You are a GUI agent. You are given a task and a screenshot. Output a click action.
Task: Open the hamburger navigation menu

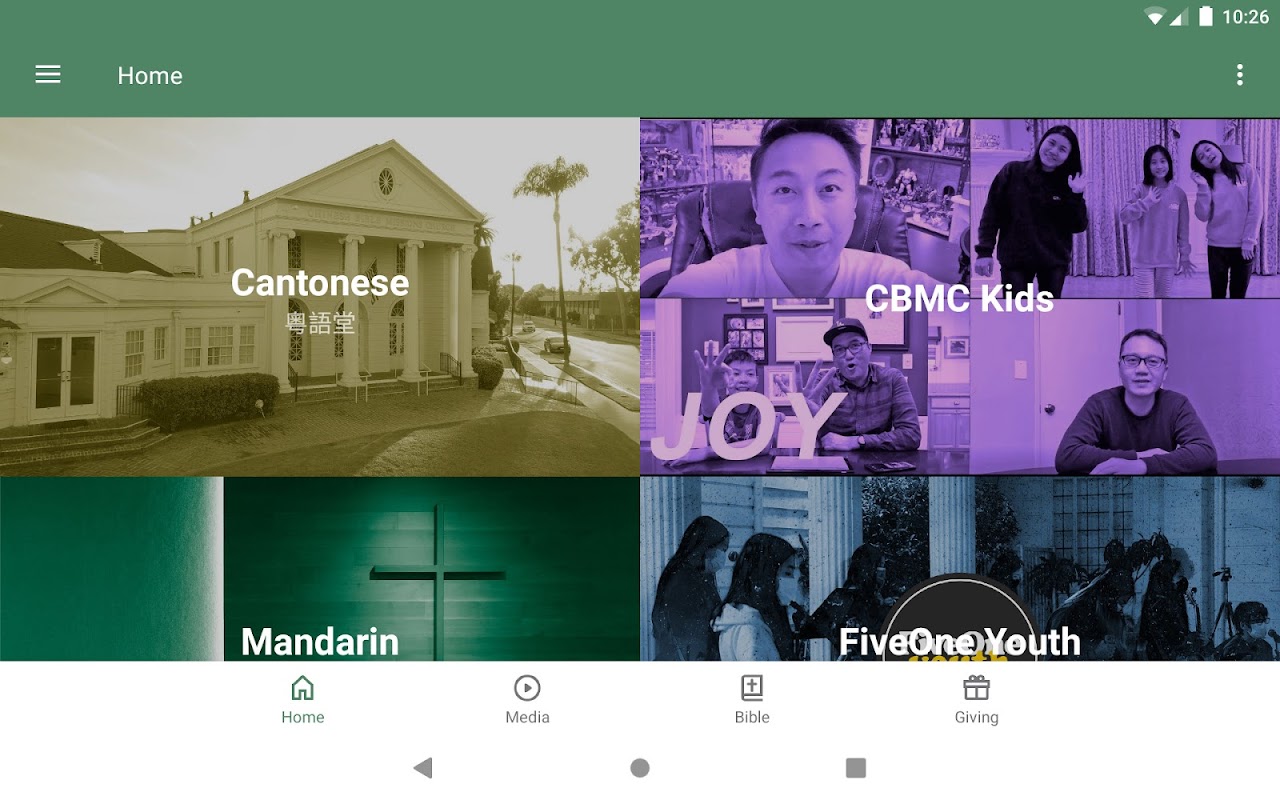click(48, 75)
